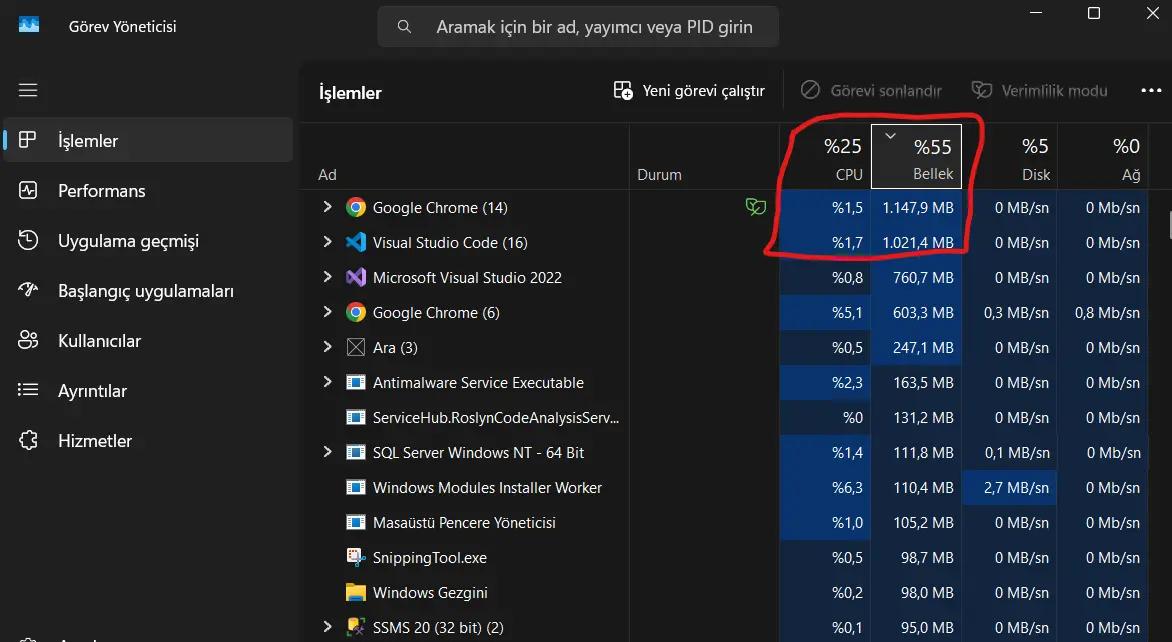The height and width of the screenshot is (642, 1172).
Task: Click the Kullanıcılar people icon
Action: click(28, 340)
